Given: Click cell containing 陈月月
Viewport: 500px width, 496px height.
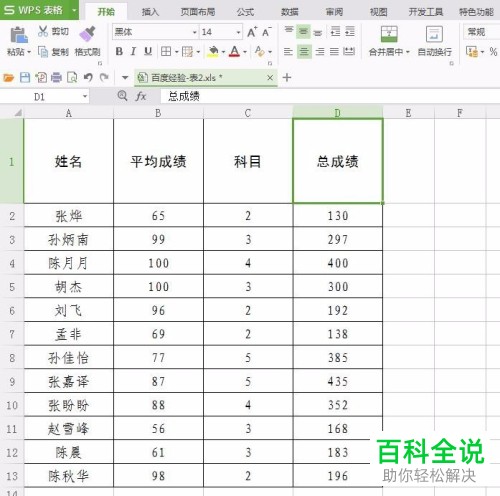Looking at the screenshot, I should pos(68,263).
